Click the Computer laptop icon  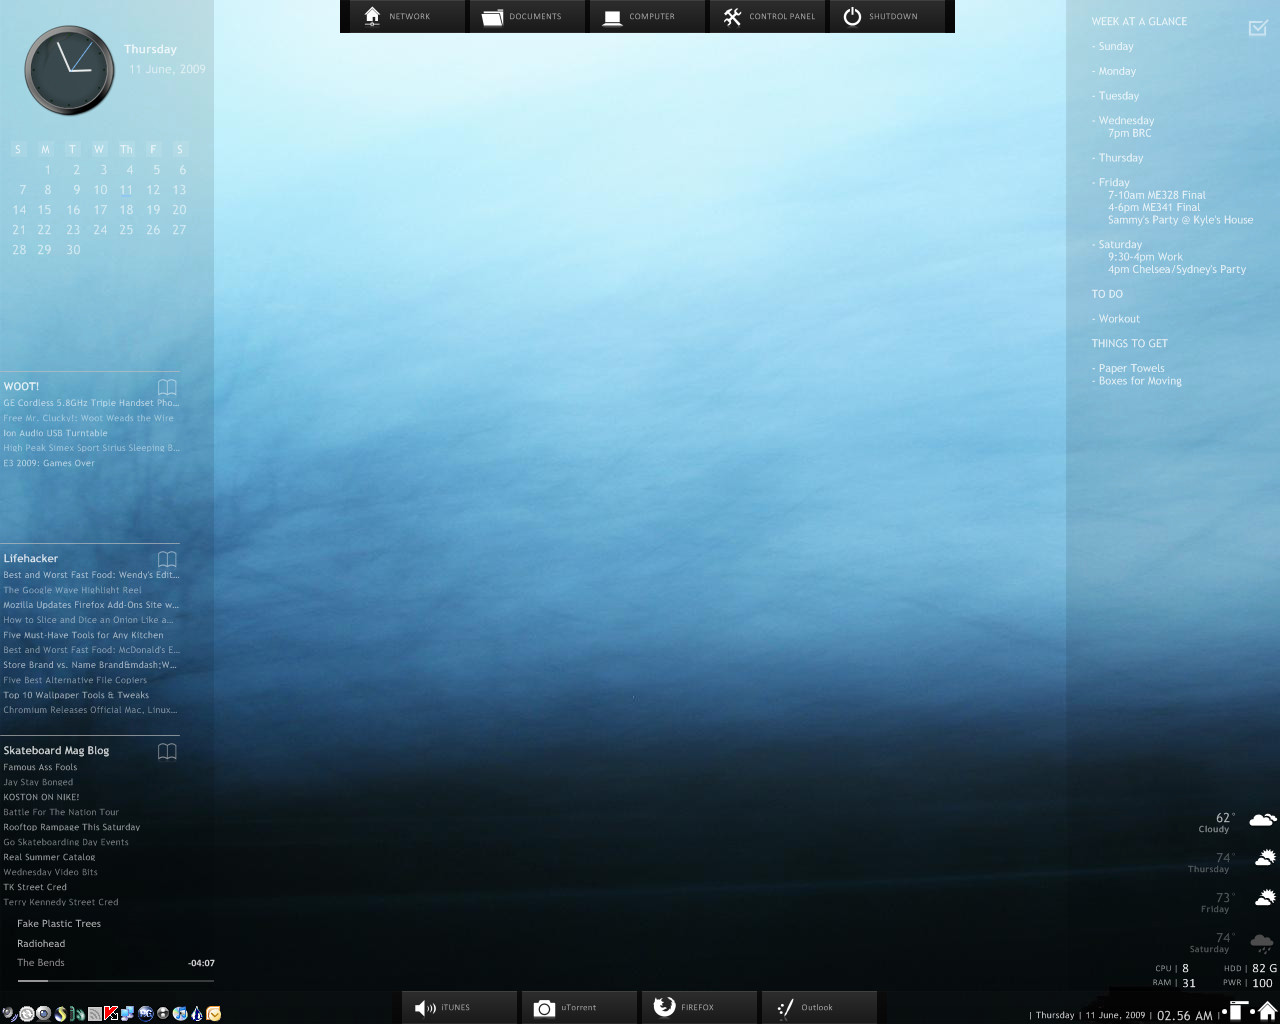coord(612,17)
